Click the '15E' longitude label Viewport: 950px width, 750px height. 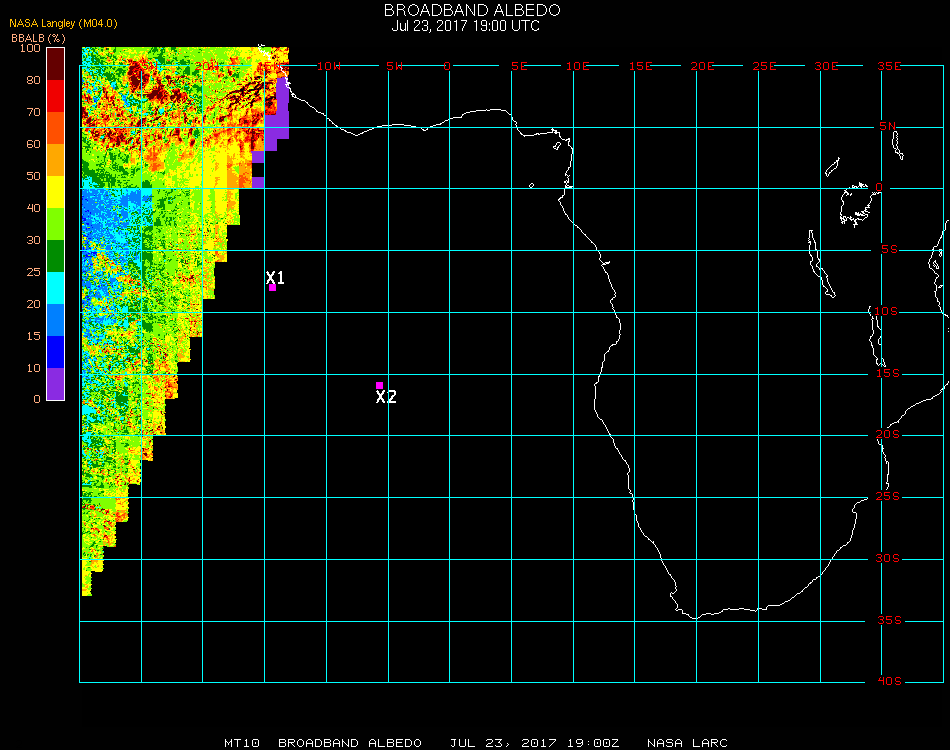[640, 66]
